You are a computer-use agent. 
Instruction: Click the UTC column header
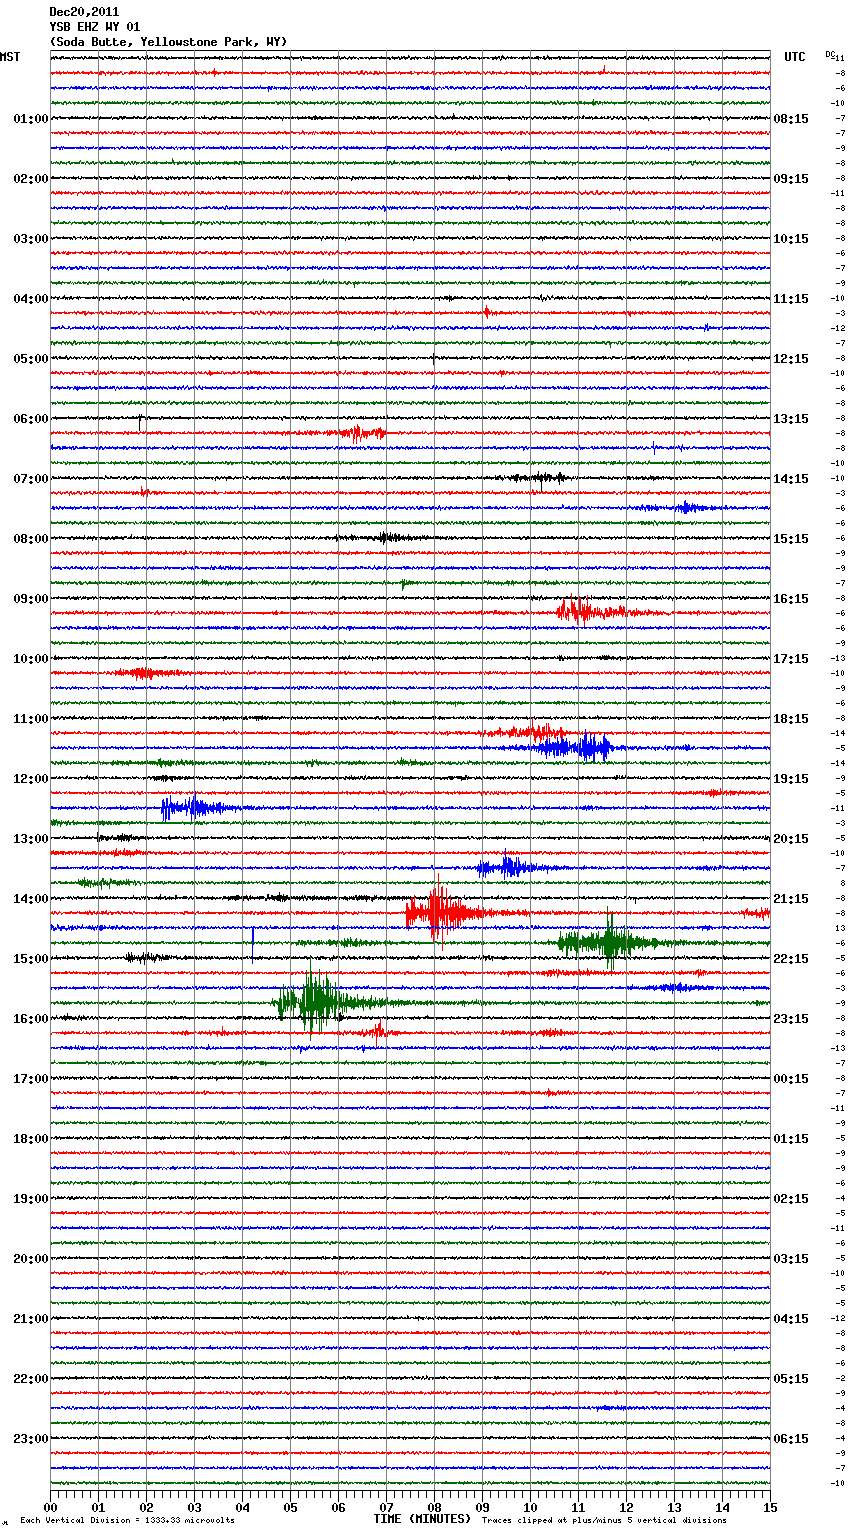click(x=795, y=57)
